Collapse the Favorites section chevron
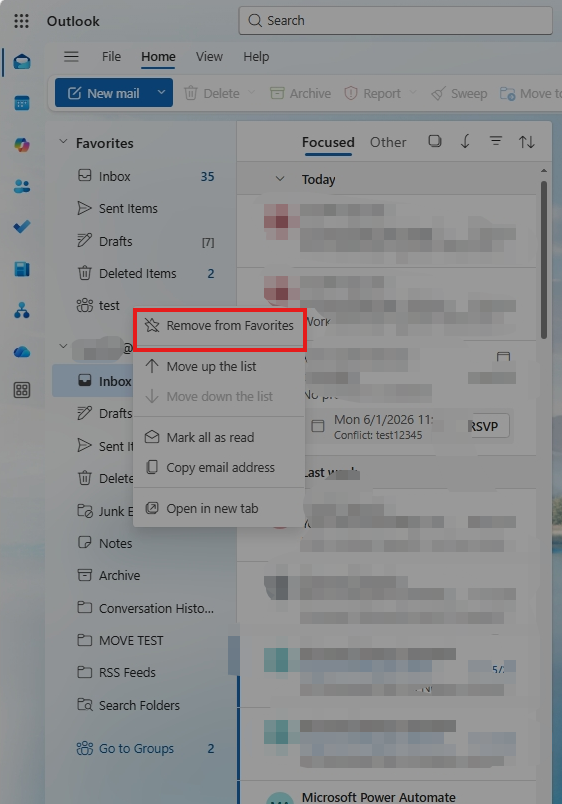Screen dimensions: 562x804 pos(63,142)
